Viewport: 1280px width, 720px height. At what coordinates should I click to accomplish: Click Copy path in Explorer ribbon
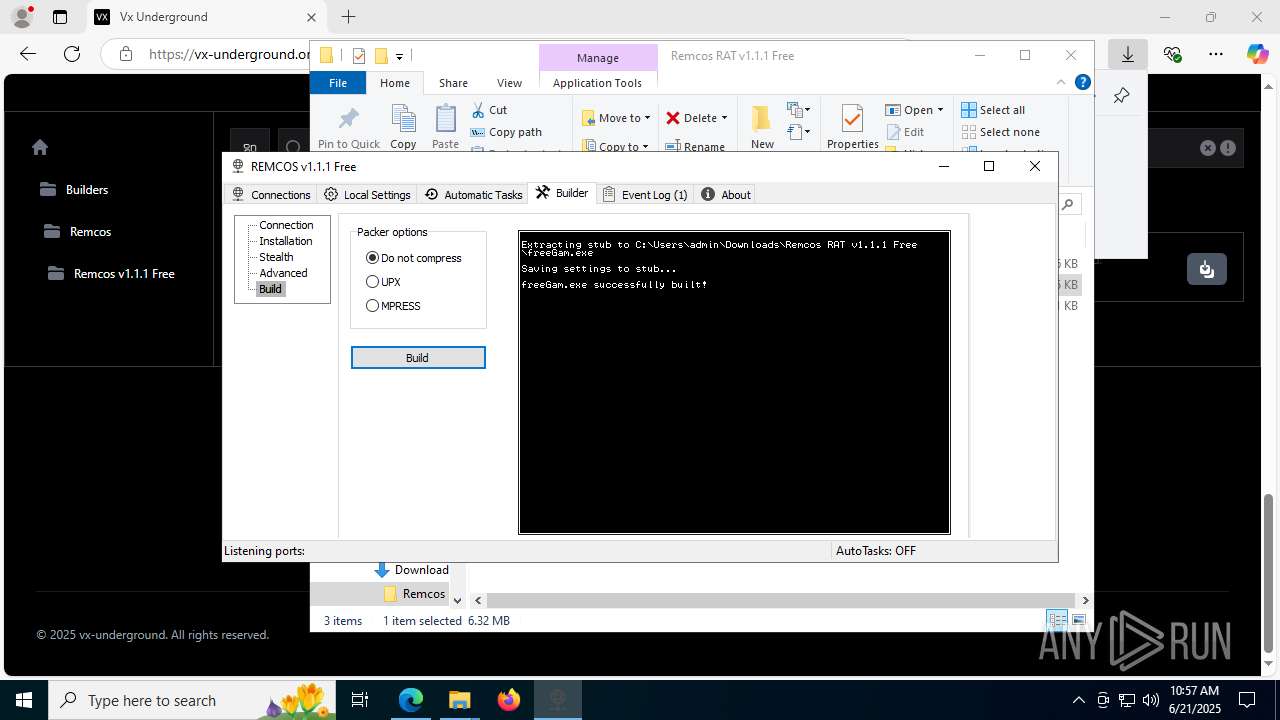pos(506,132)
